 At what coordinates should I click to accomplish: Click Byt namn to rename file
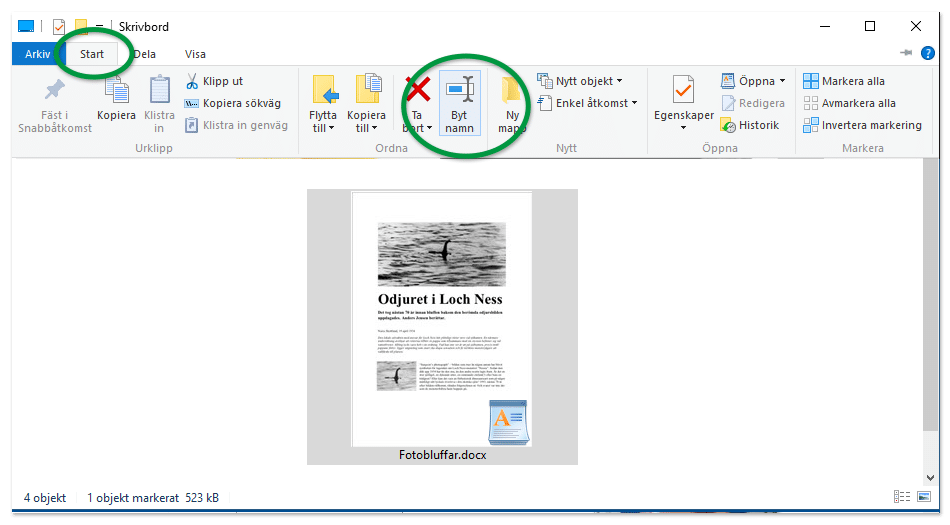click(459, 103)
